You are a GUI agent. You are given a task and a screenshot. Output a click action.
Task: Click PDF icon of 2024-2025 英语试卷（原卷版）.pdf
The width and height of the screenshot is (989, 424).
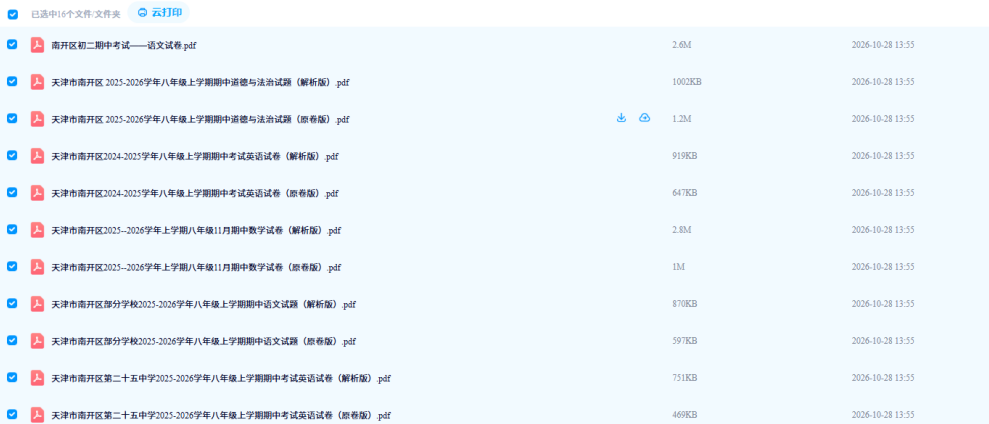click(x=37, y=192)
